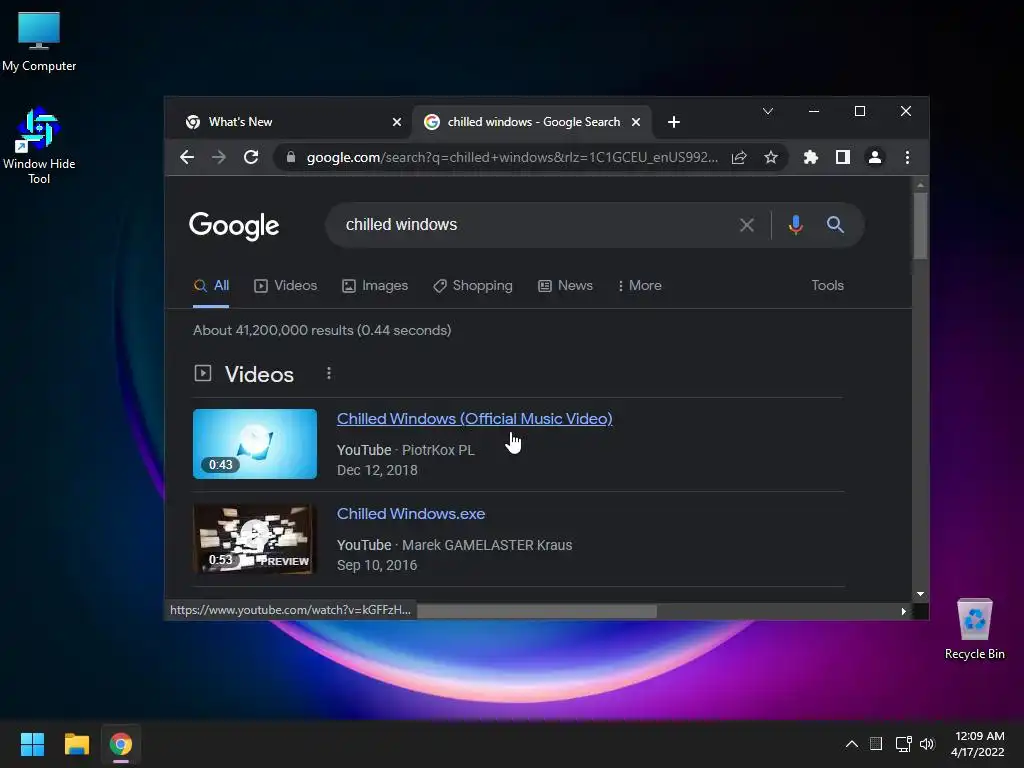Screen dimensions: 1024x768
Task: Click the scroll up arrow
Action: [920, 185]
